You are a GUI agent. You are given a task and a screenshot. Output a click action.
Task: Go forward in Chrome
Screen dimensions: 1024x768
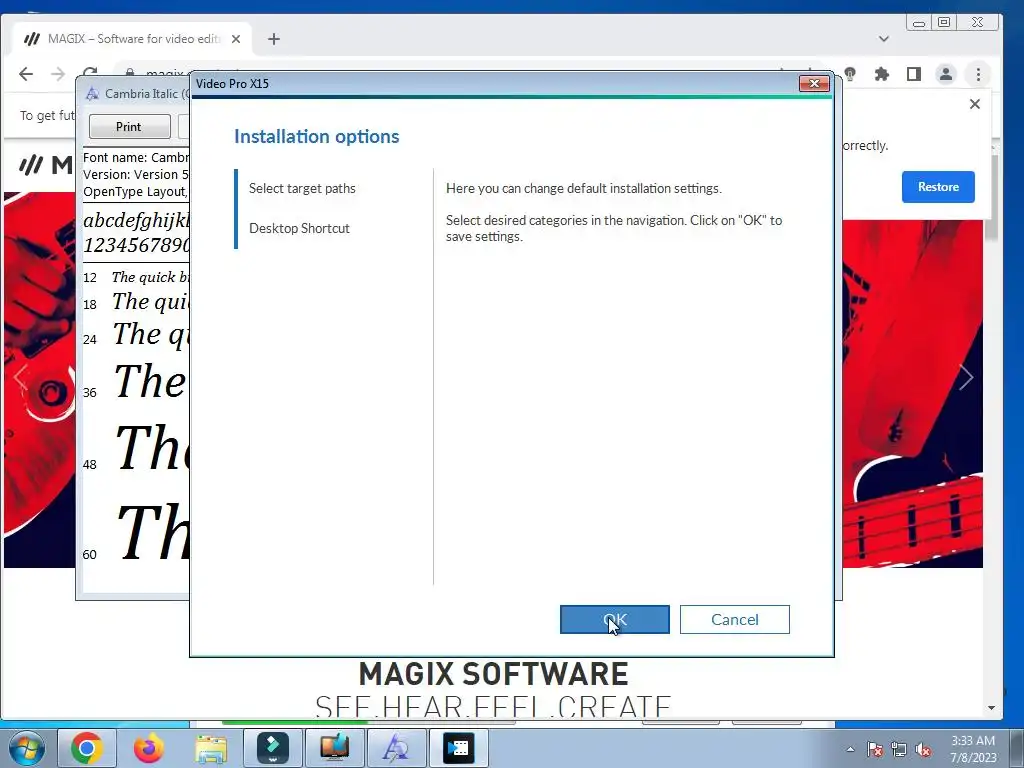click(58, 74)
